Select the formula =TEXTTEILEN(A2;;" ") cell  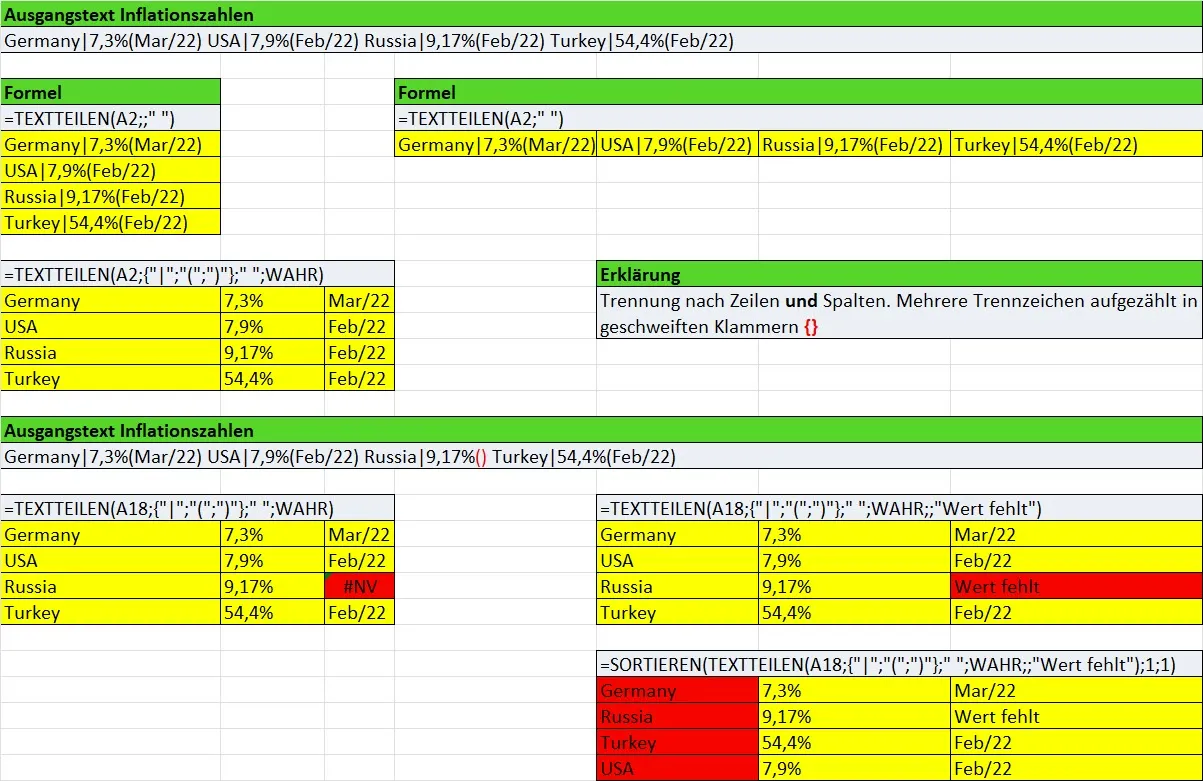click(x=110, y=119)
